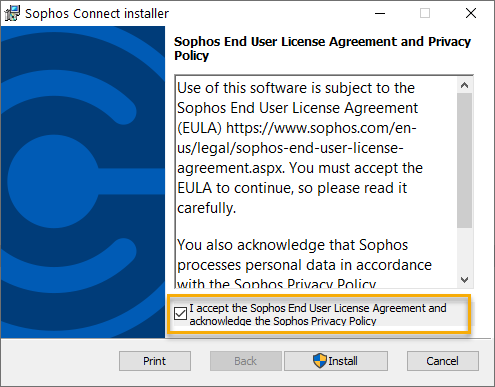Click the scrollbar track below the thumb
This screenshot has width=495, height=387.
[x=464, y=250]
